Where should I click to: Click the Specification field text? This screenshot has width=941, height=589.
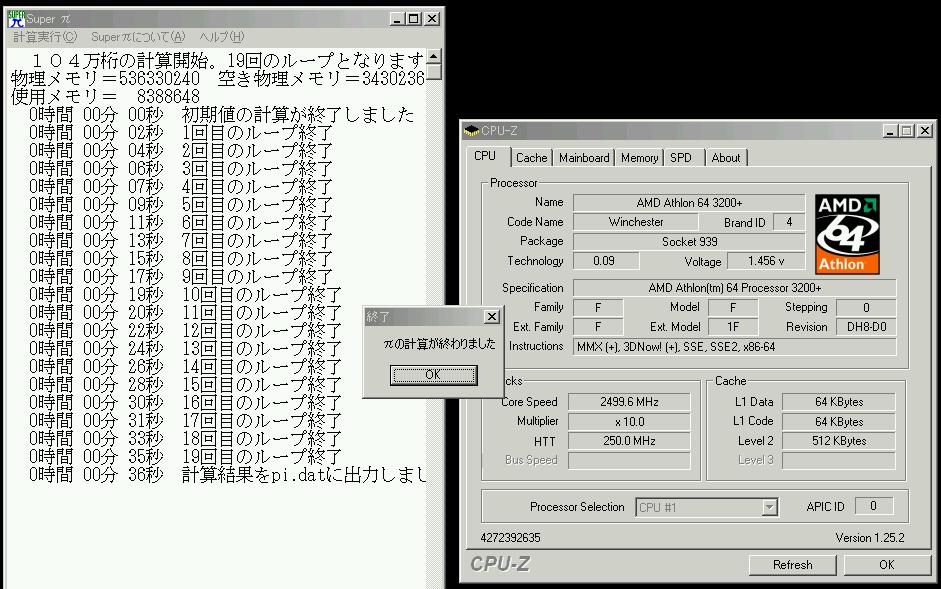[735, 288]
